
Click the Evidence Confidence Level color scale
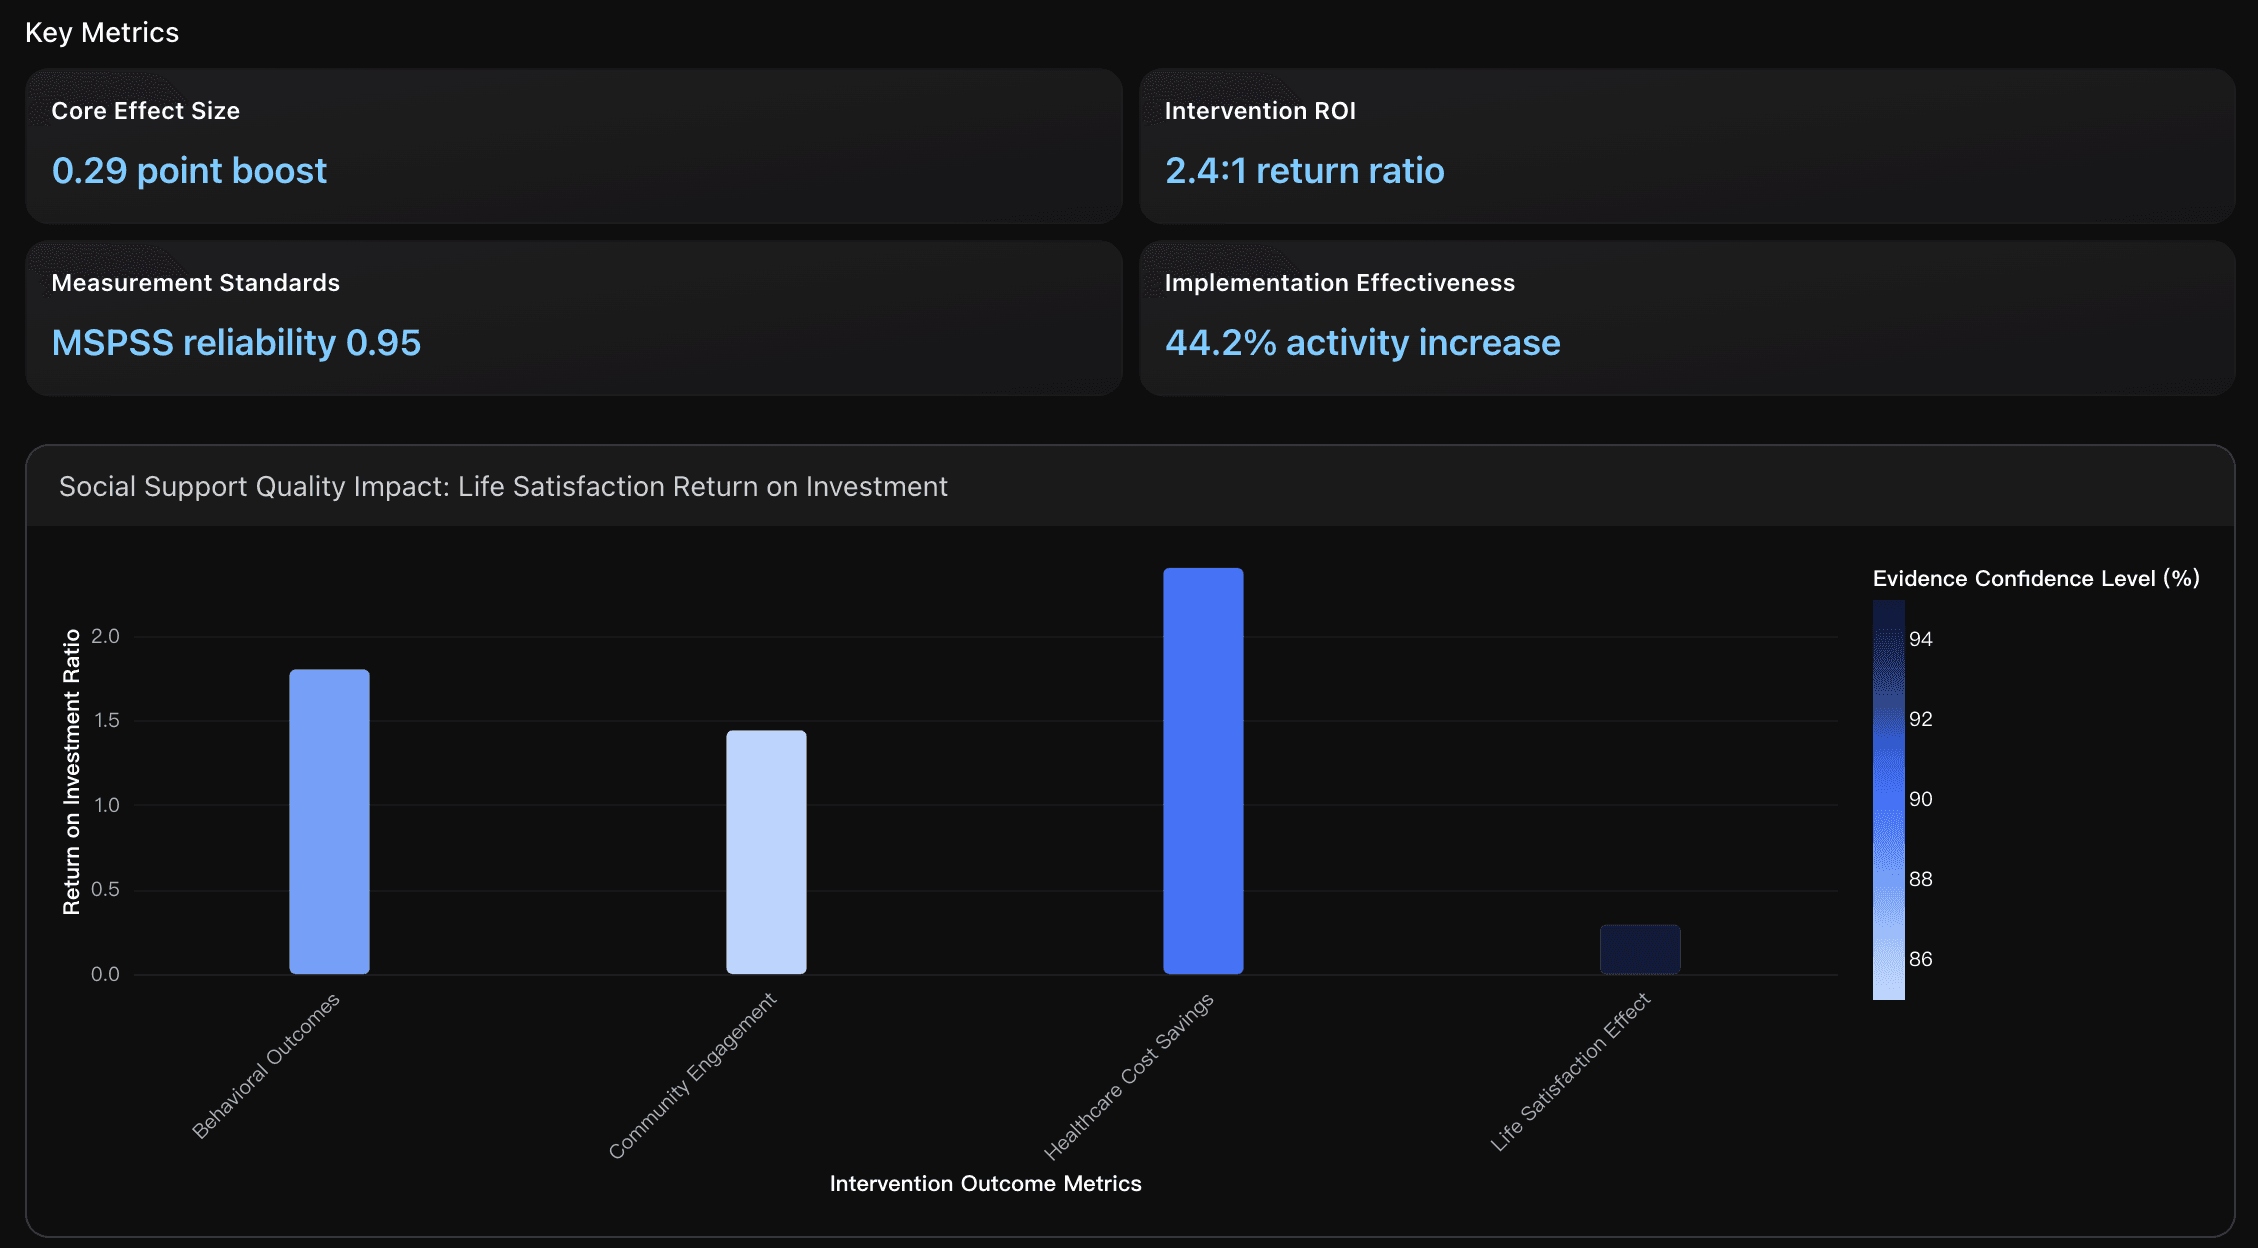point(1888,800)
